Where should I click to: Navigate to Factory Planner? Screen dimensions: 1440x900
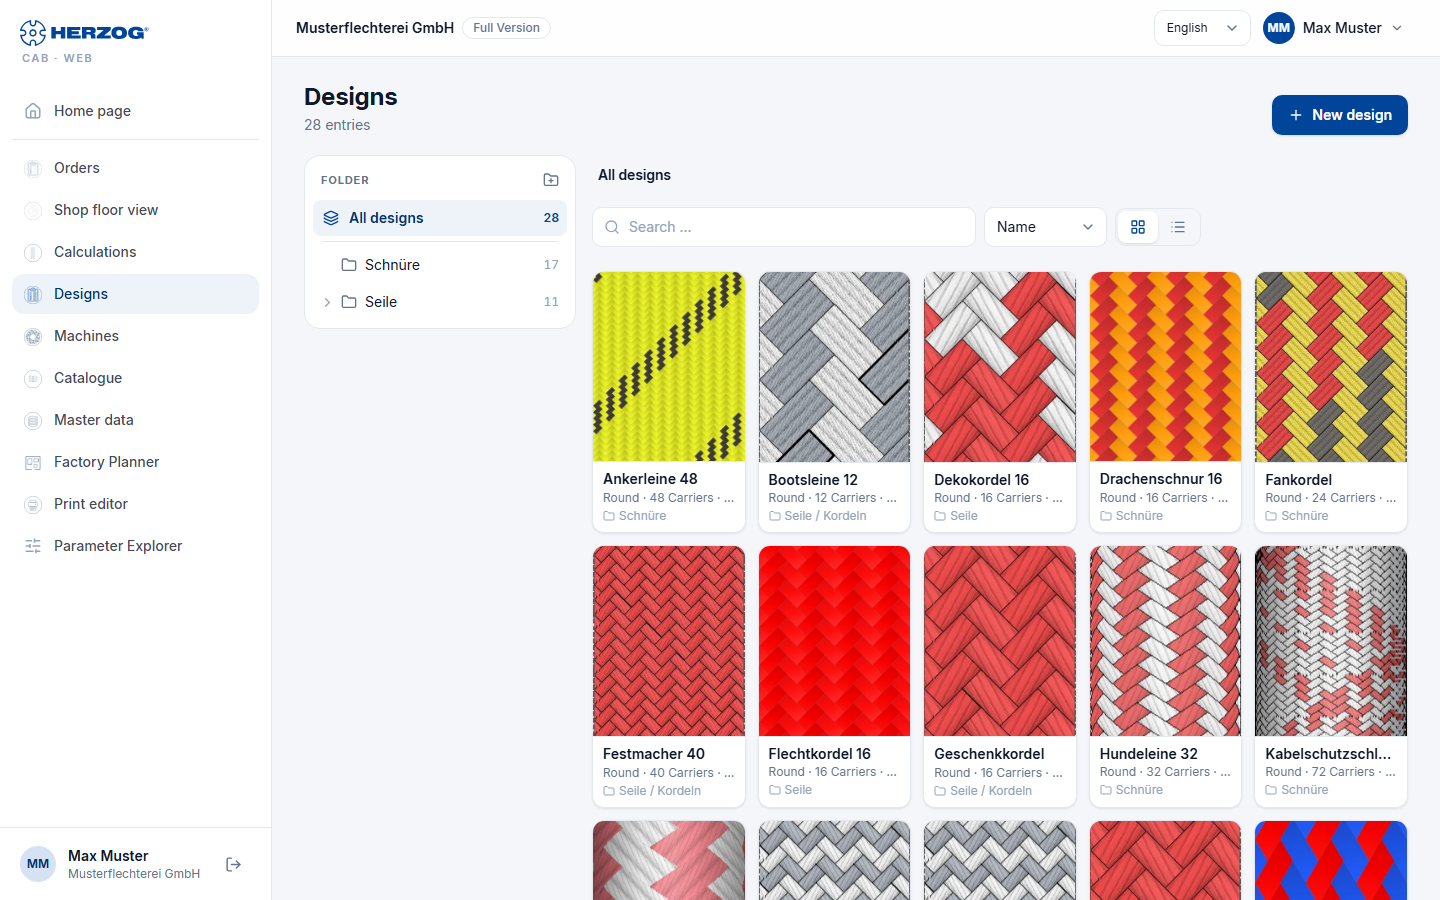pyautogui.click(x=135, y=462)
